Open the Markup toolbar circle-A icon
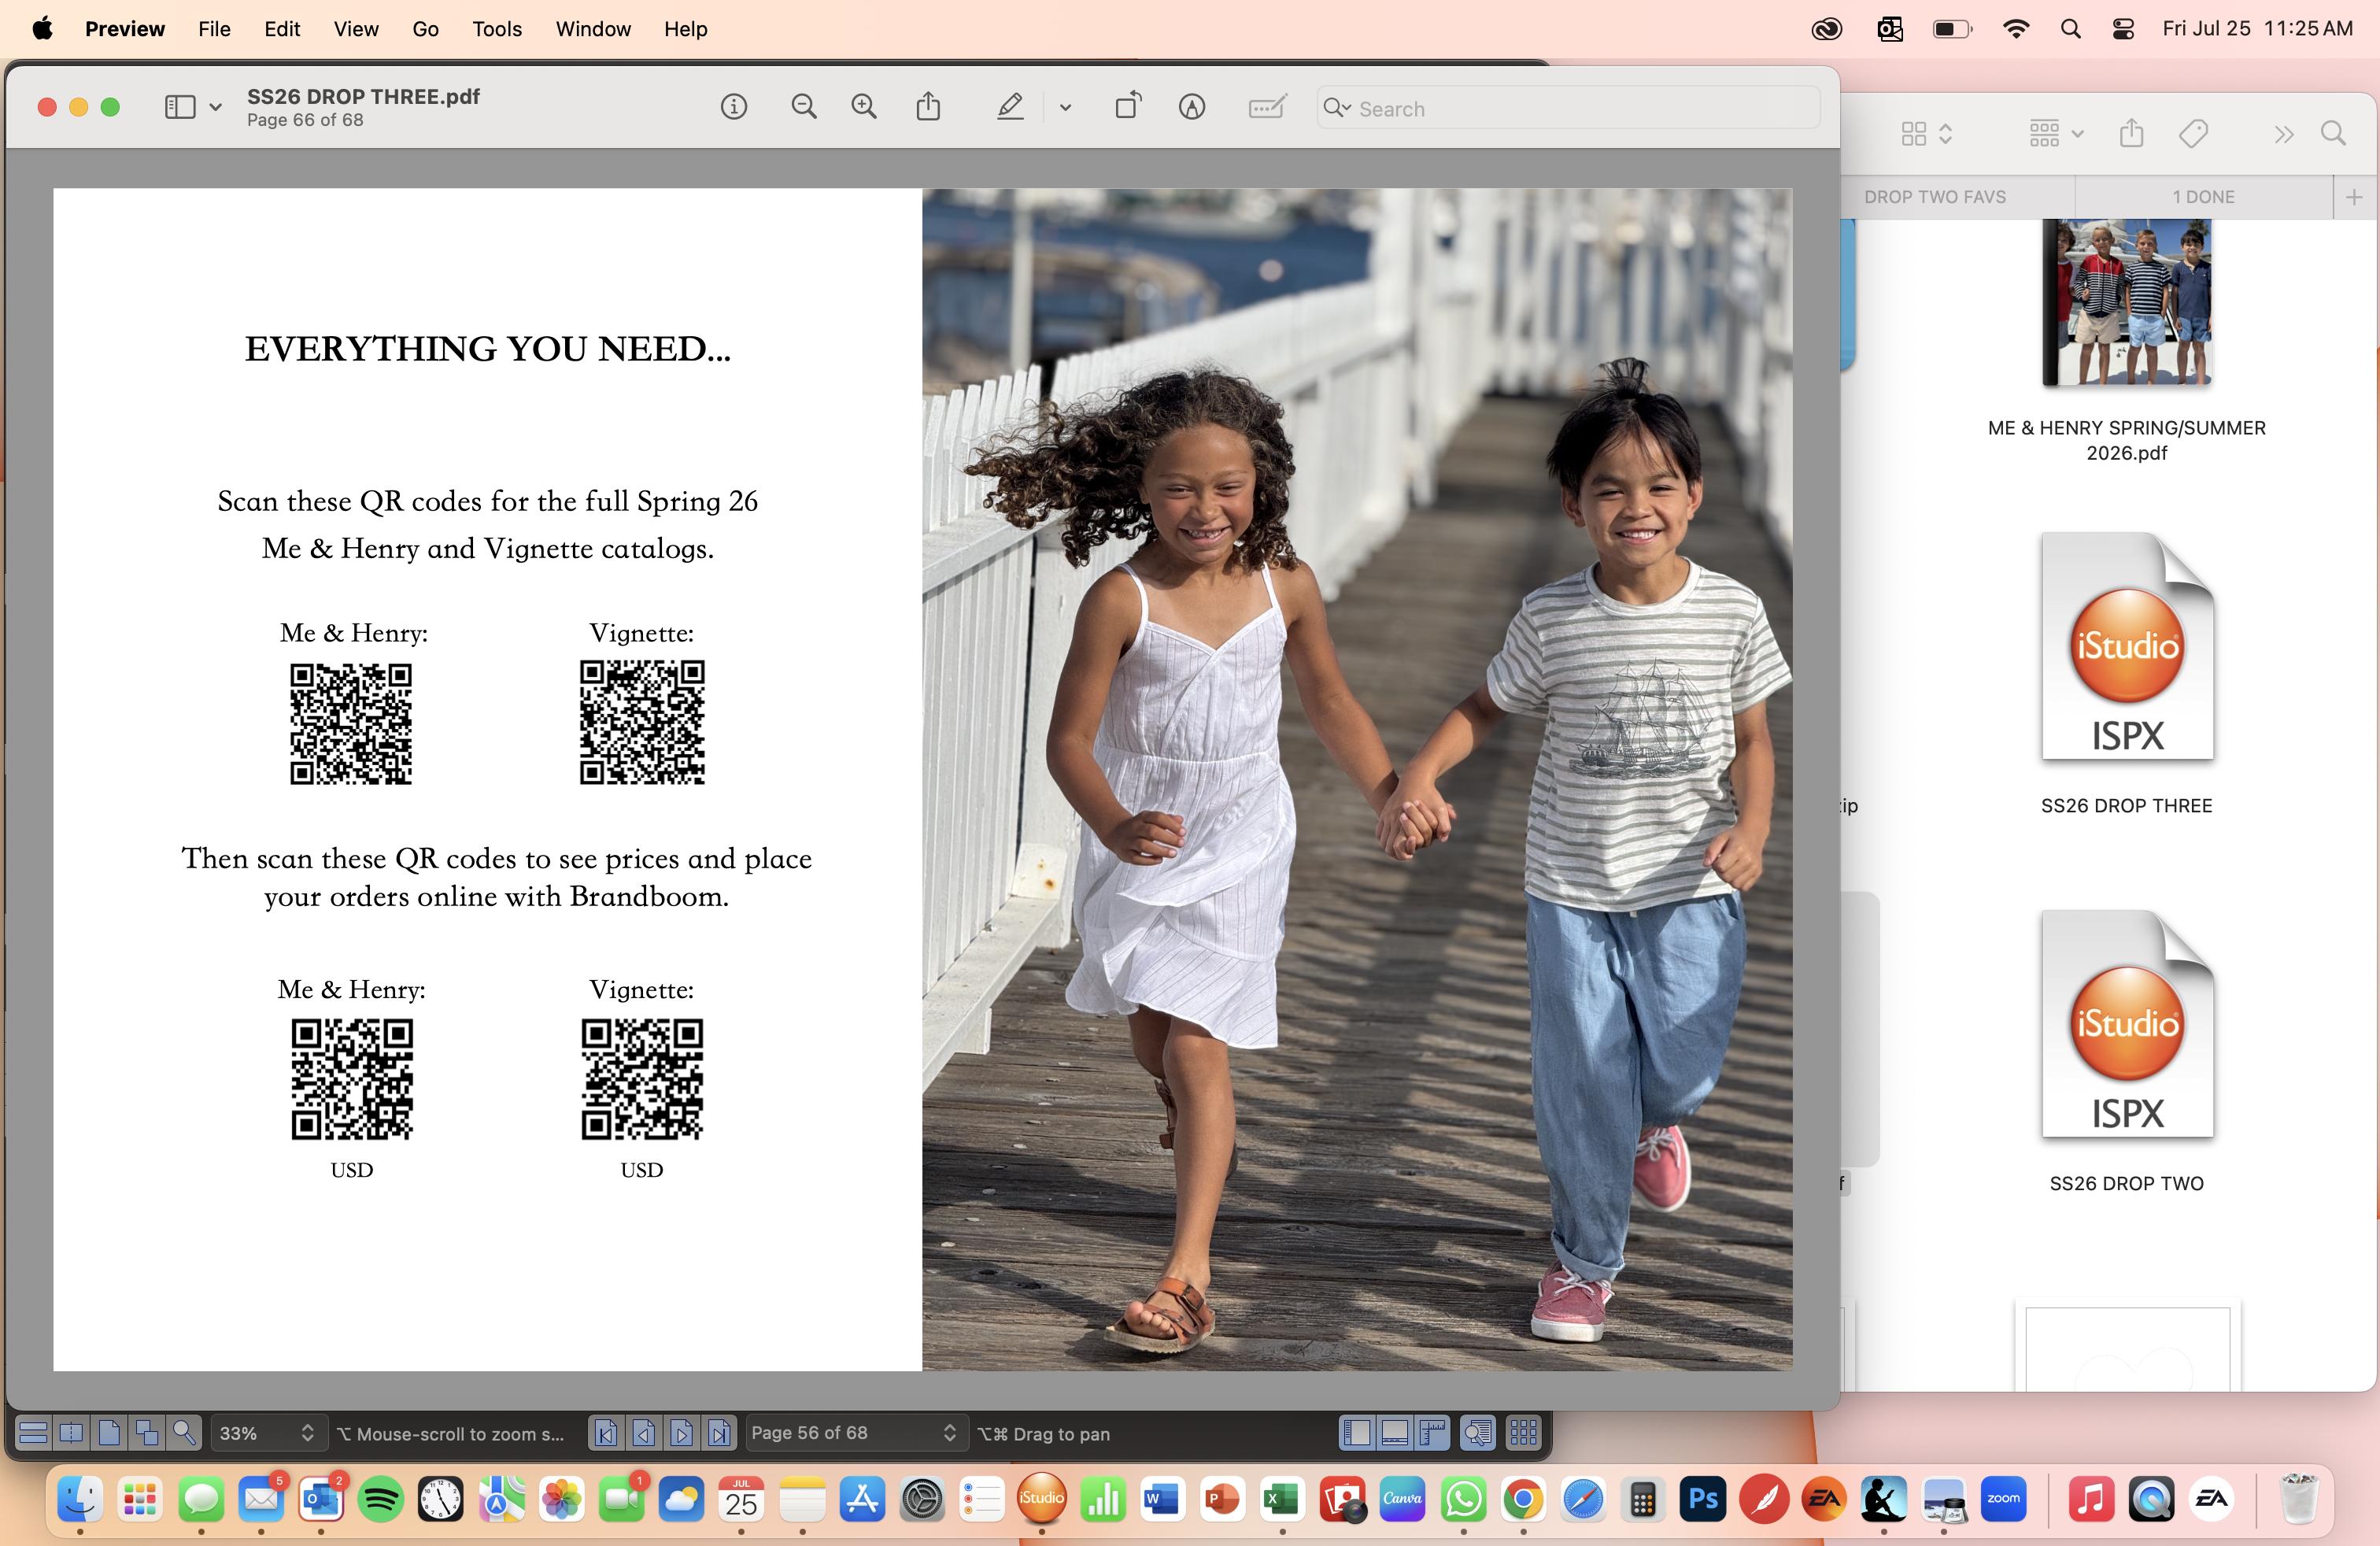The height and width of the screenshot is (1546, 2380). pyautogui.click(x=1191, y=107)
